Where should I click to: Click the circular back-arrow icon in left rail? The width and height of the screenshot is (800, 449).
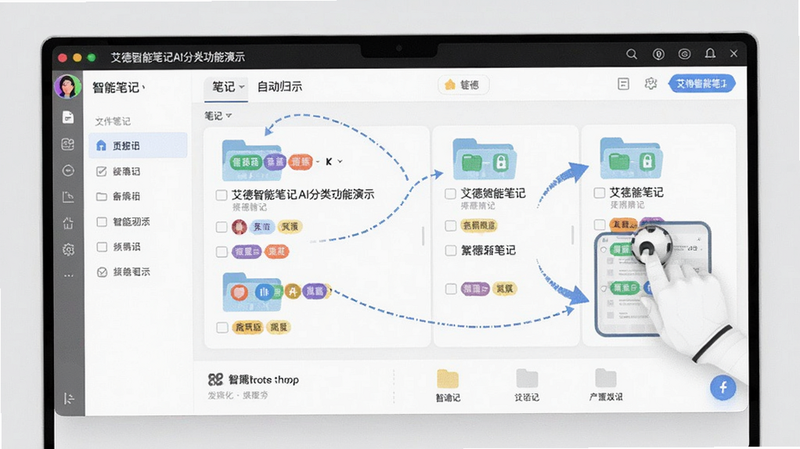68,170
